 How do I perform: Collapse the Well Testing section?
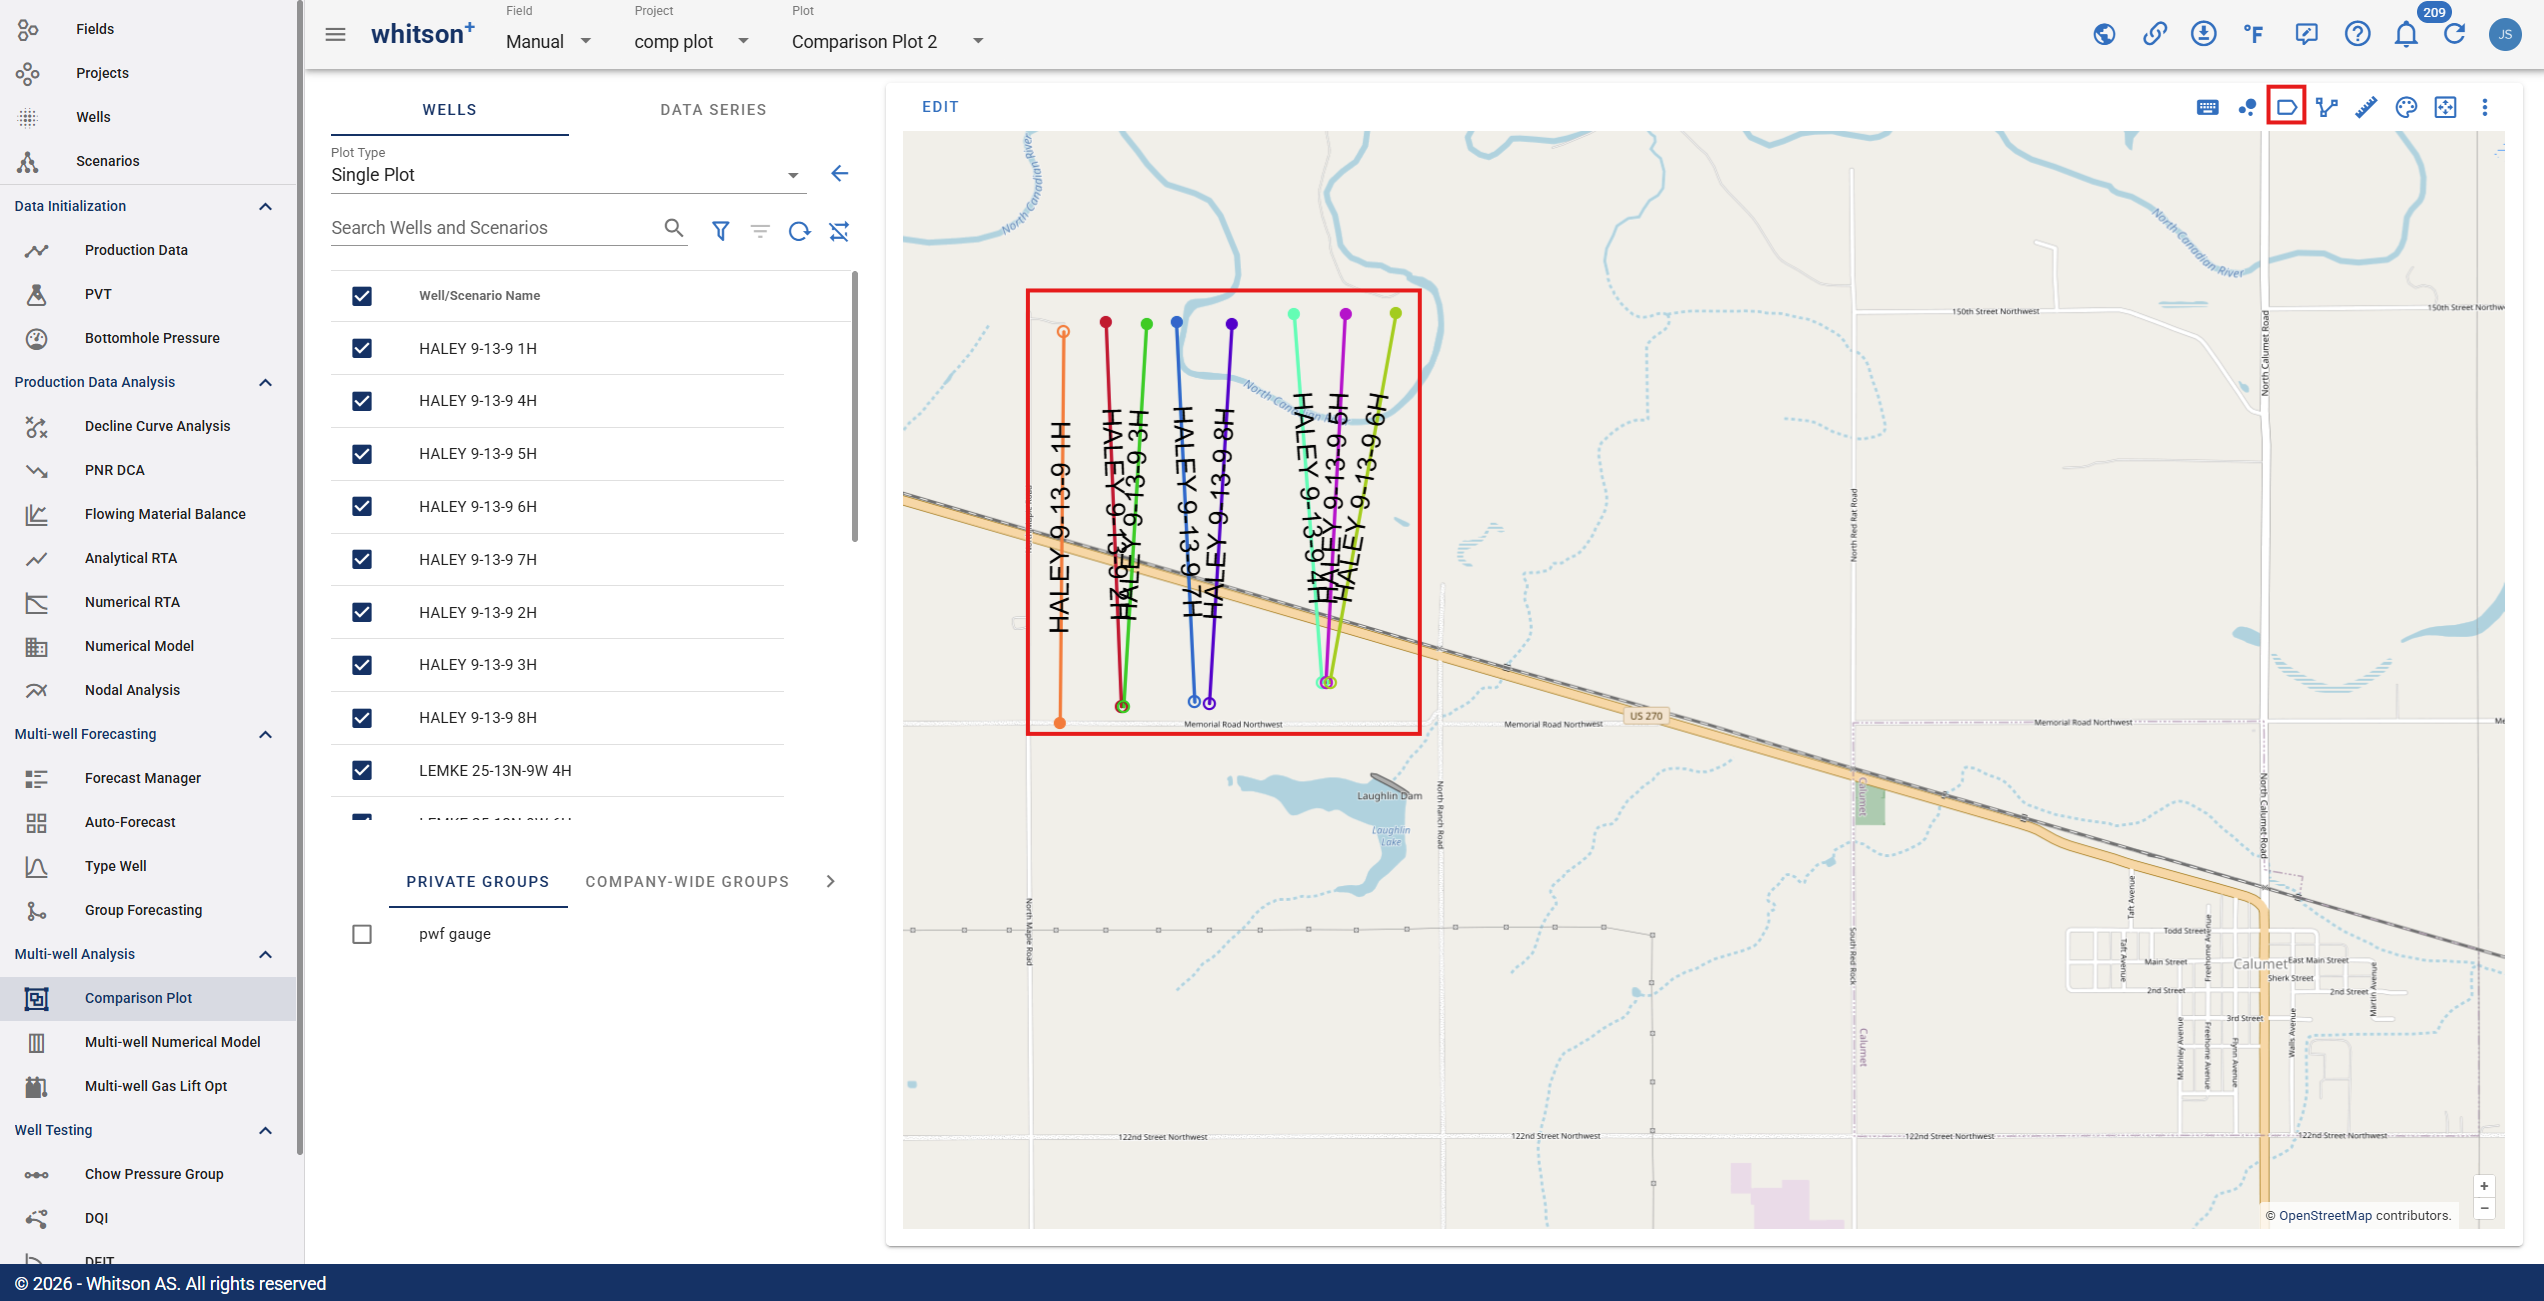265,1130
